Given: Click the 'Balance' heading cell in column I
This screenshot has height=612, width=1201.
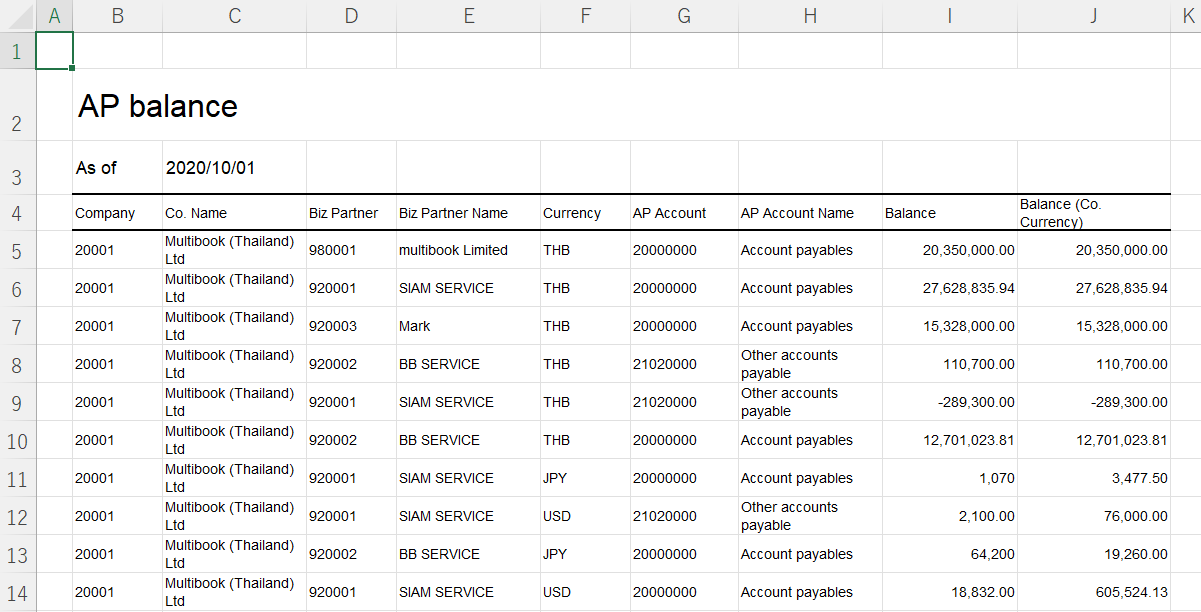Looking at the screenshot, I should [x=950, y=213].
